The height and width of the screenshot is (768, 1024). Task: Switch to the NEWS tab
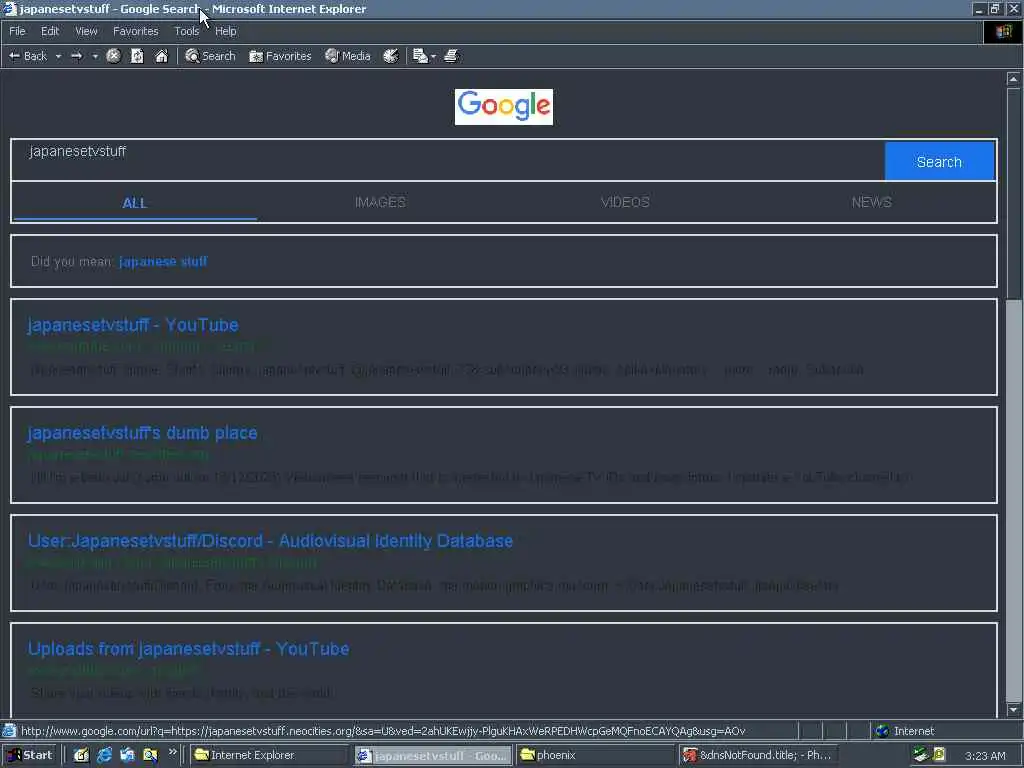[871, 202]
